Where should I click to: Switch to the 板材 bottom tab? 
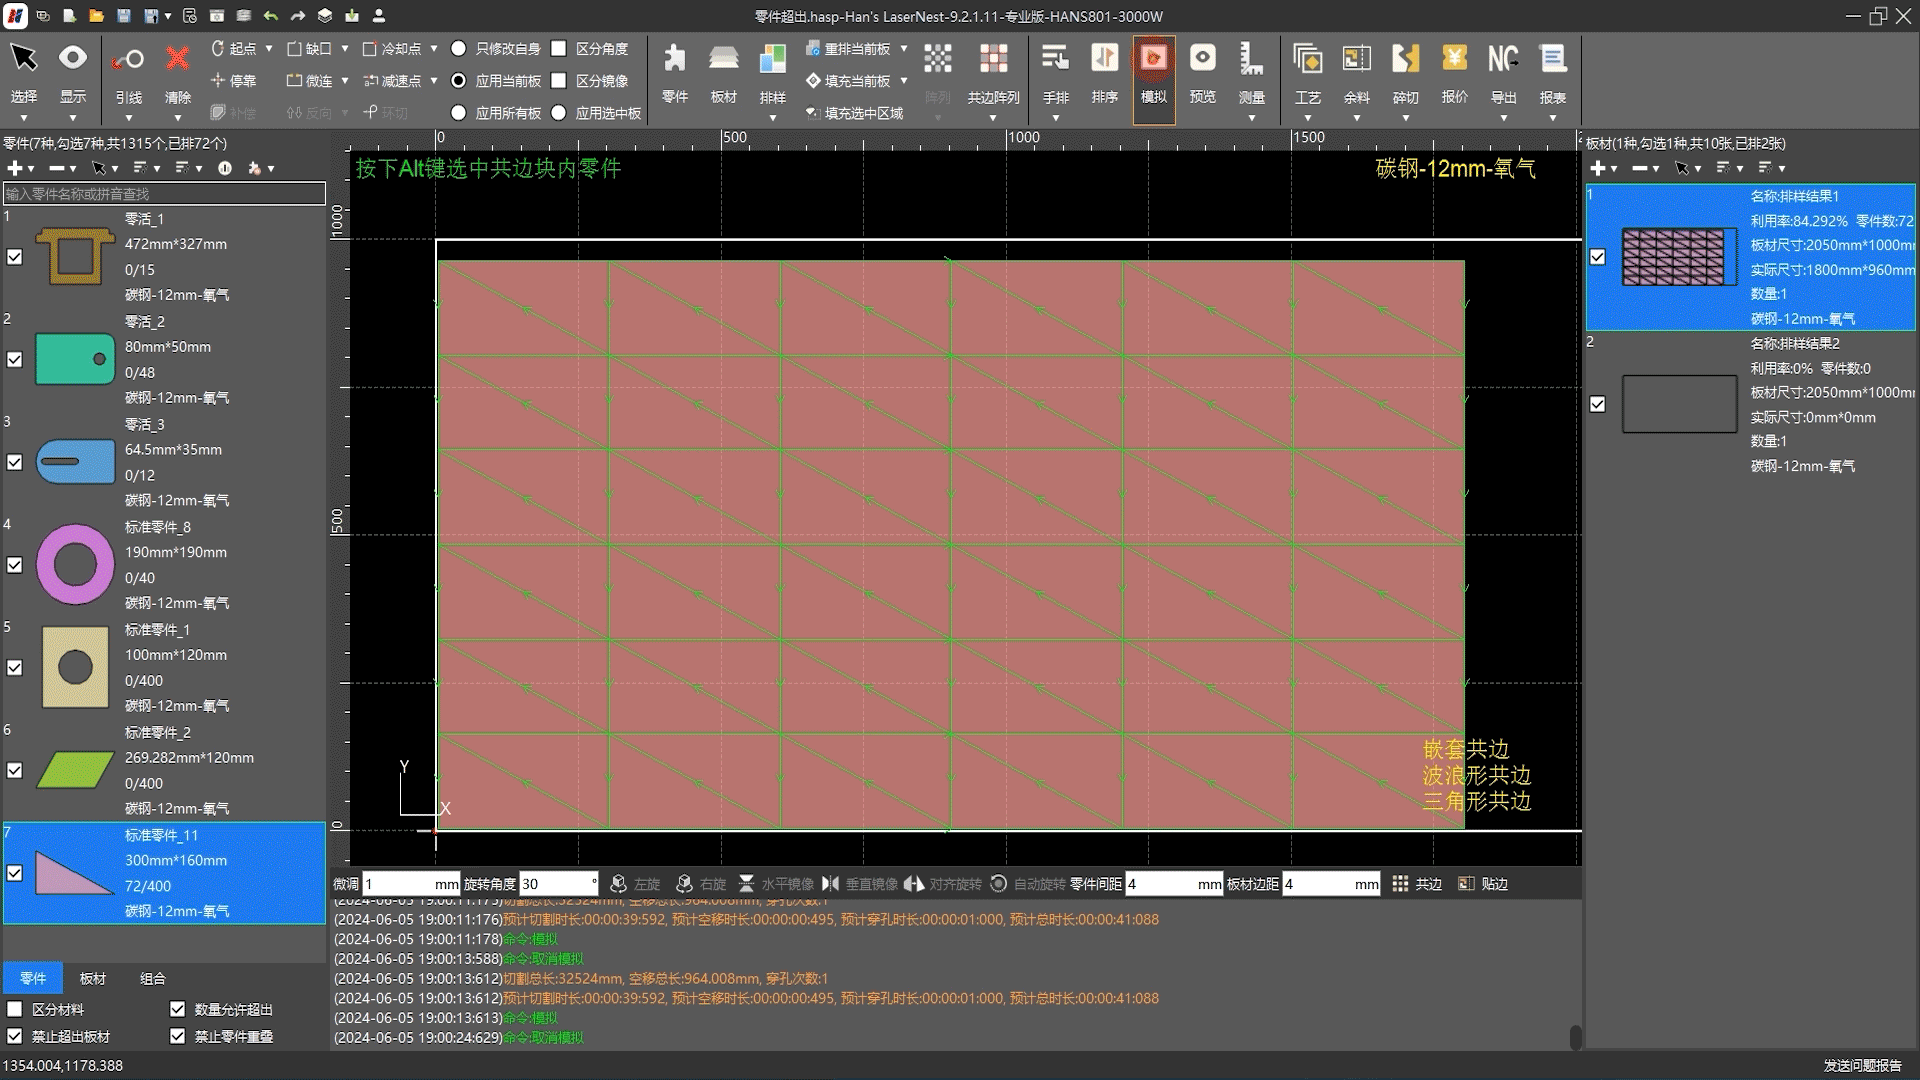pos(92,978)
